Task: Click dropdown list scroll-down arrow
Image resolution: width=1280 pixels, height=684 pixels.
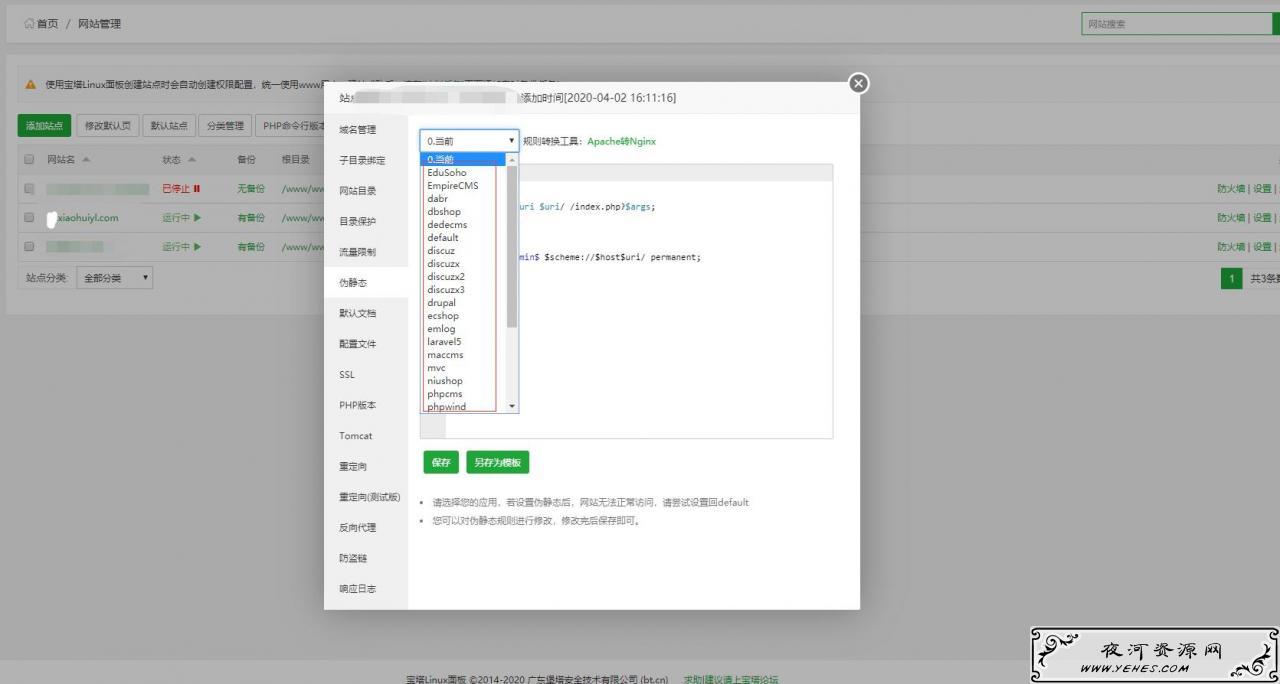Action: click(513, 406)
